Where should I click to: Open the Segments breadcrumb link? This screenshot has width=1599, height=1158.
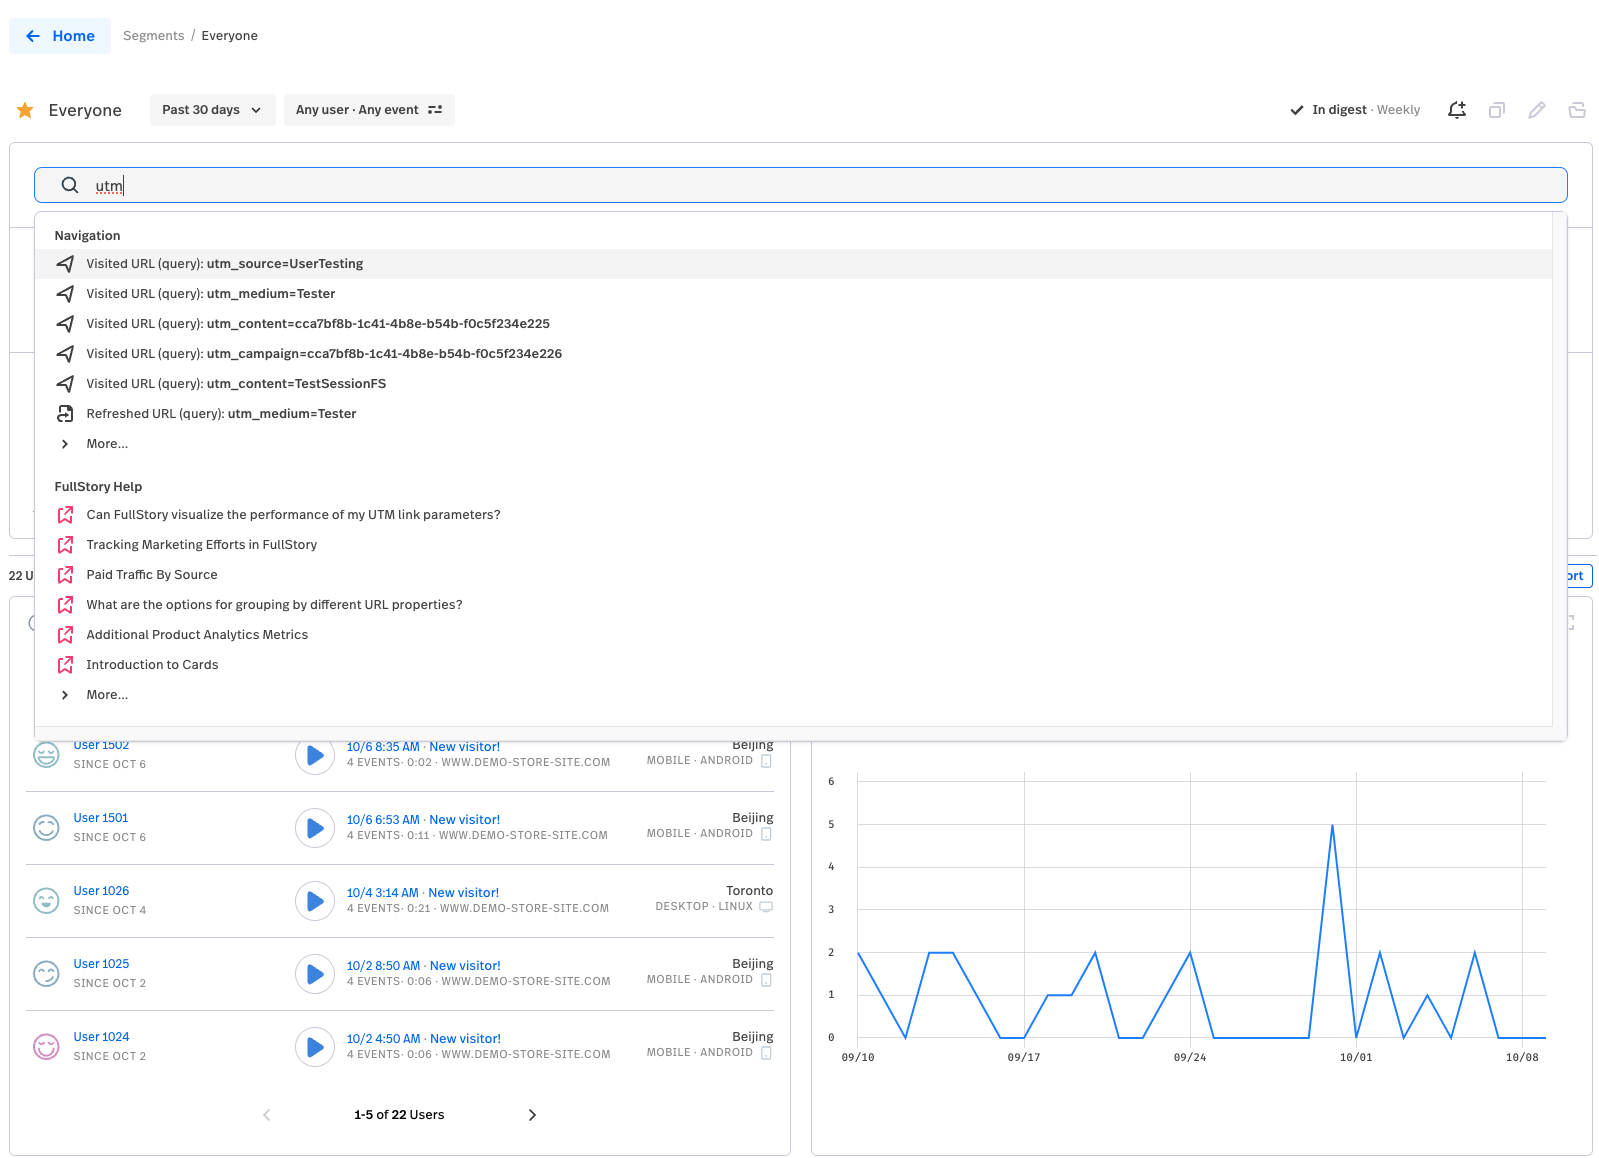[153, 36]
